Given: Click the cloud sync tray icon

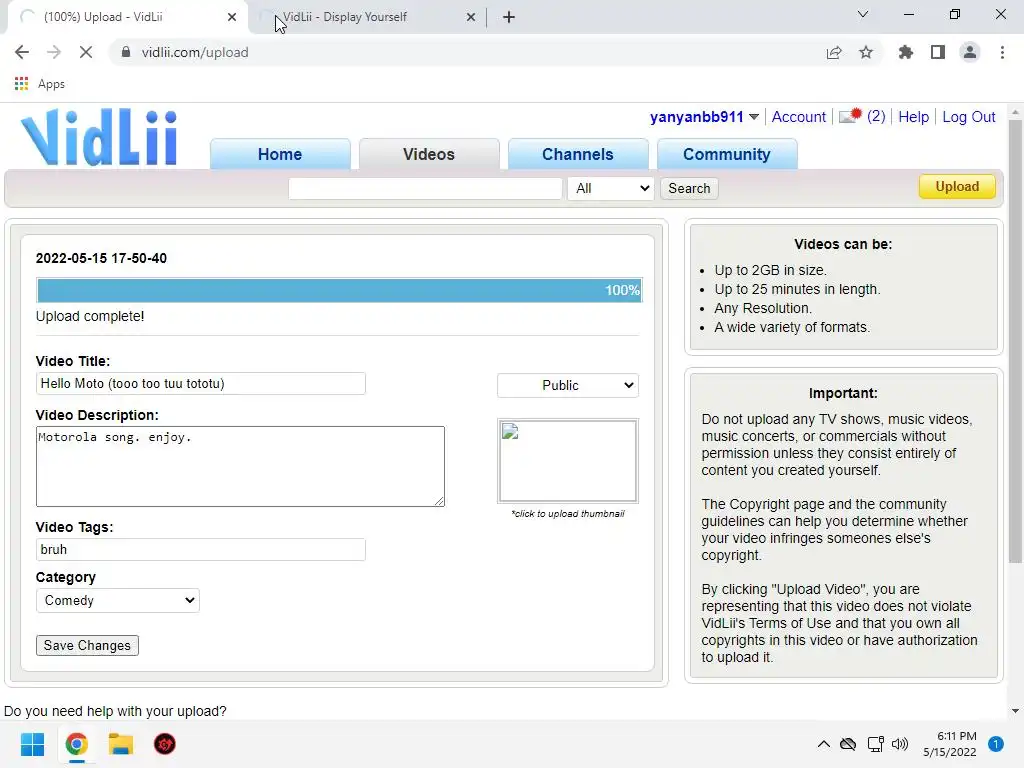Looking at the screenshot, I should pyautogui.click(x=848, y=744).
